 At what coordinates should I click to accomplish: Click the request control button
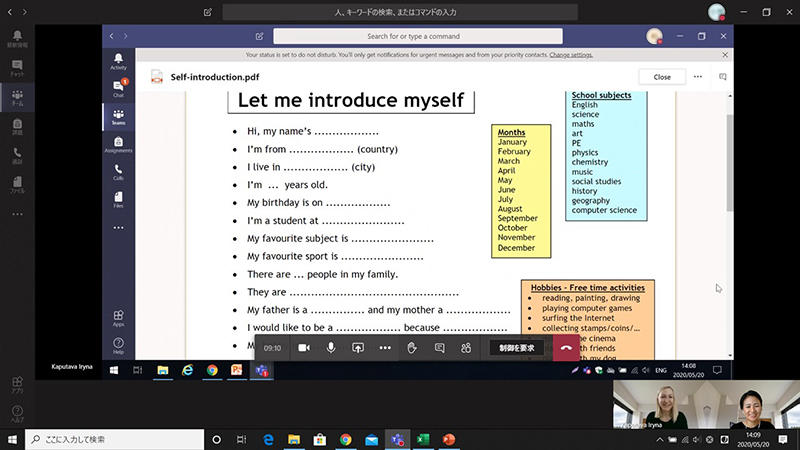point(517,348)
